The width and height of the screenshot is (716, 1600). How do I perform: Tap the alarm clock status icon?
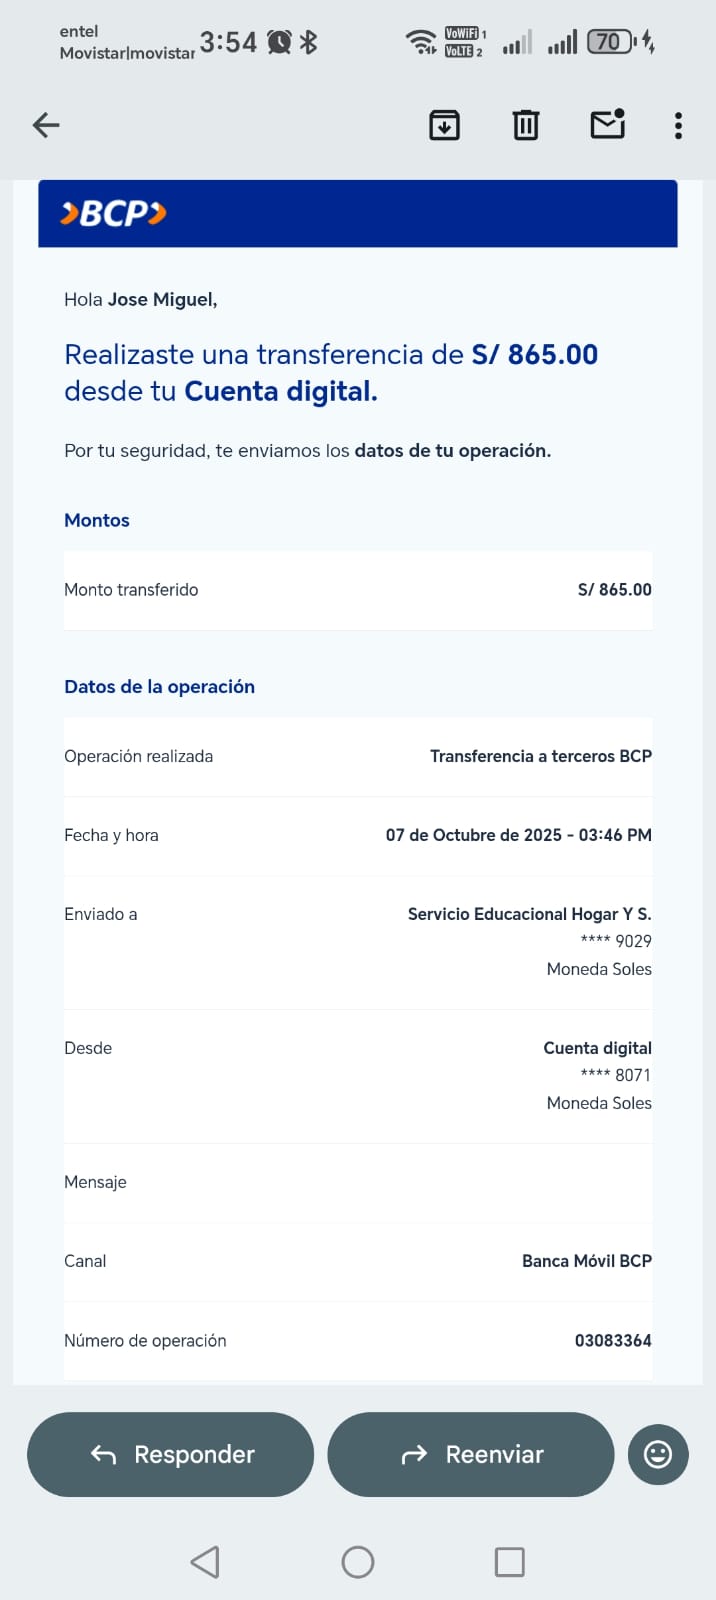(x=280, y=42)
